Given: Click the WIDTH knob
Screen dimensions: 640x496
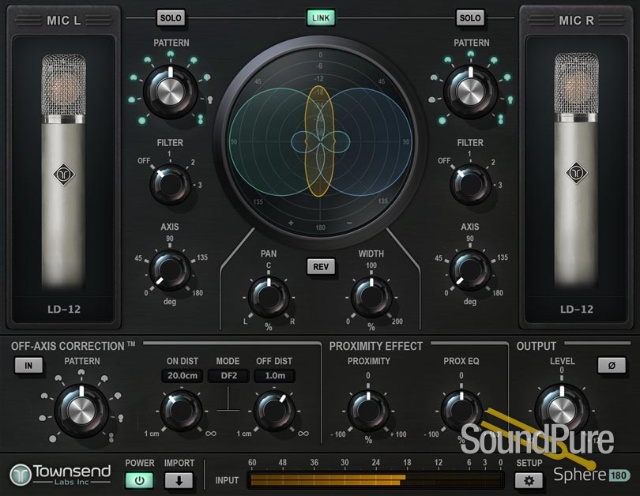Looking at the screenshot, I should (x=371, y=297).
